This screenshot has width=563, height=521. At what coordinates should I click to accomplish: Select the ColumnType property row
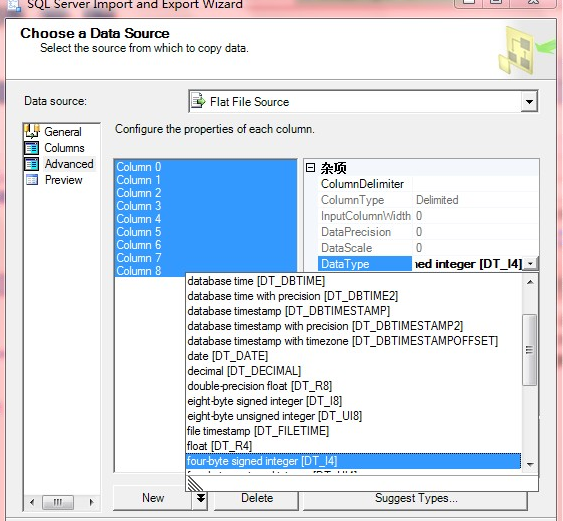click(428, 200)
